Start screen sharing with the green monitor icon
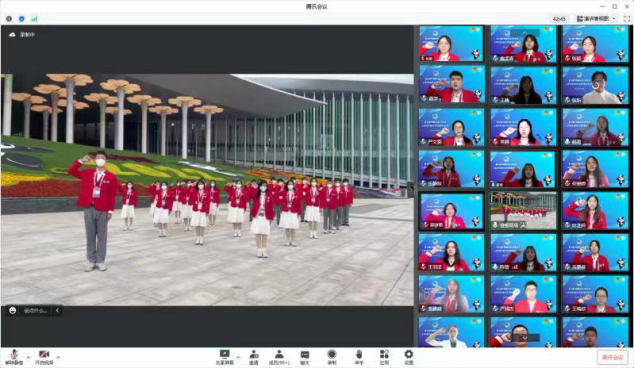 pos(224,357)
